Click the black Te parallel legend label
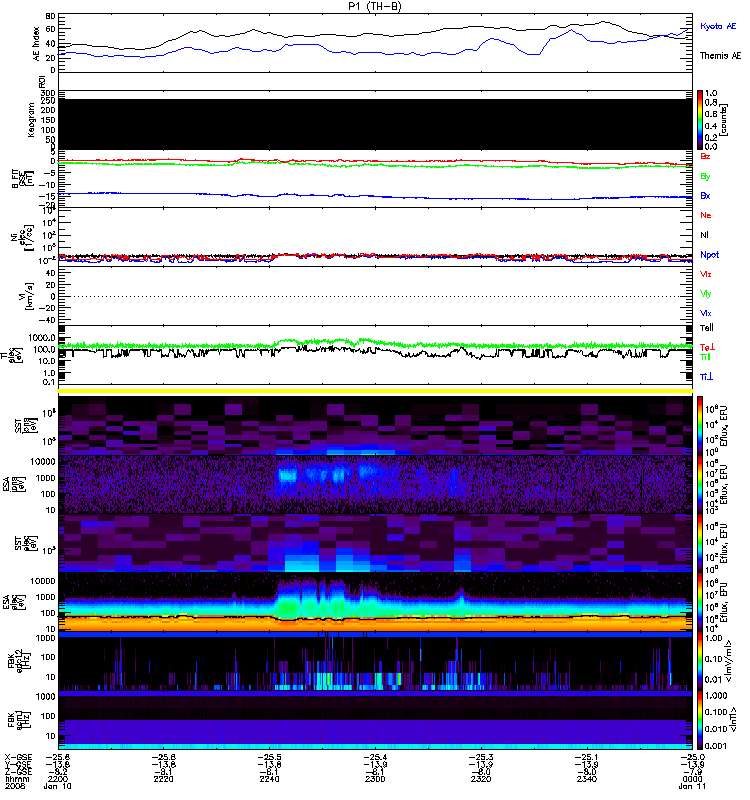 (707, 328)
